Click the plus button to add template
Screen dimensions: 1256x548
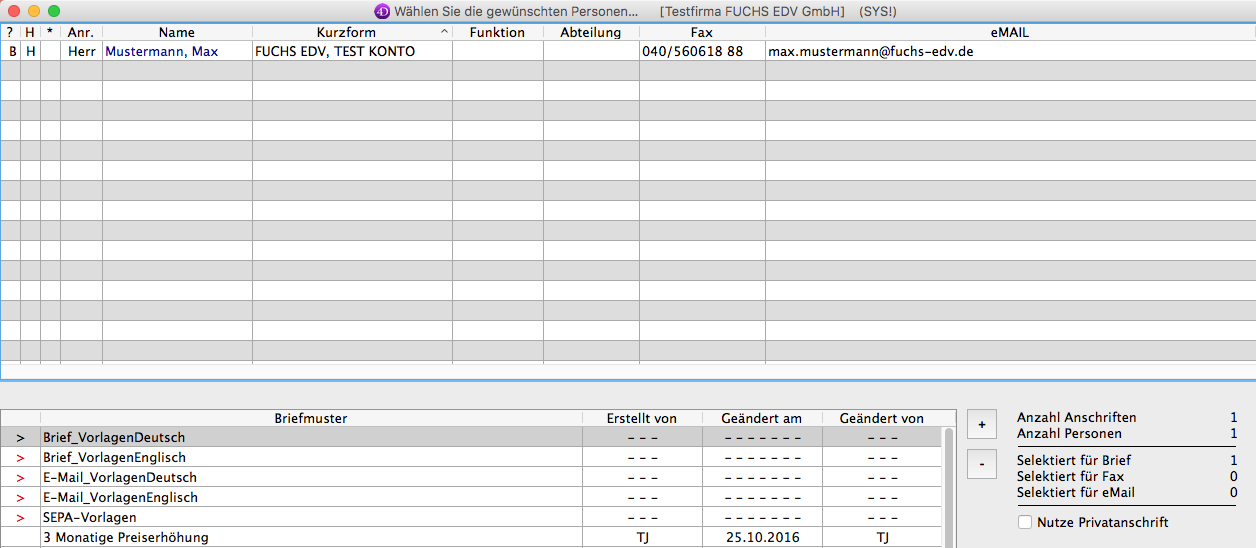(981, 424)
